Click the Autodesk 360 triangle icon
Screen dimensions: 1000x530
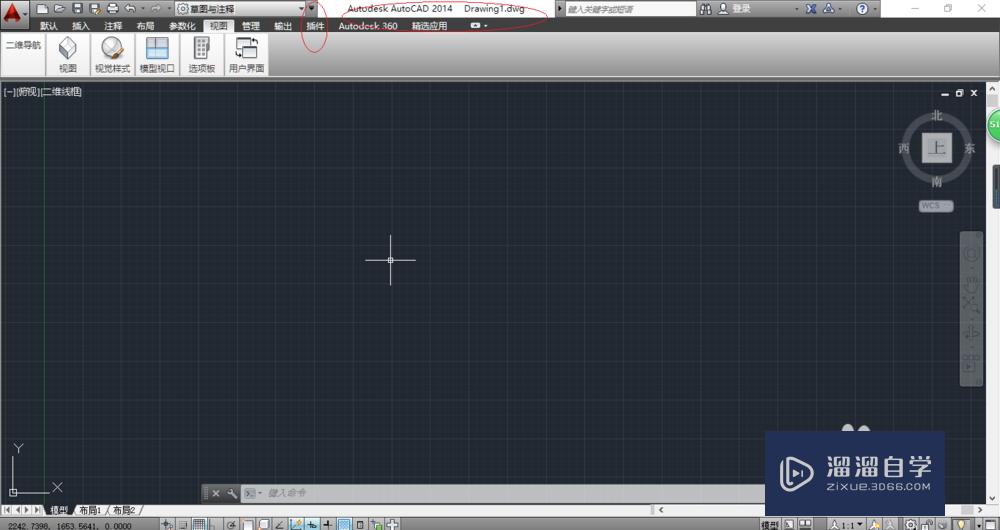(x=828, y=9)
